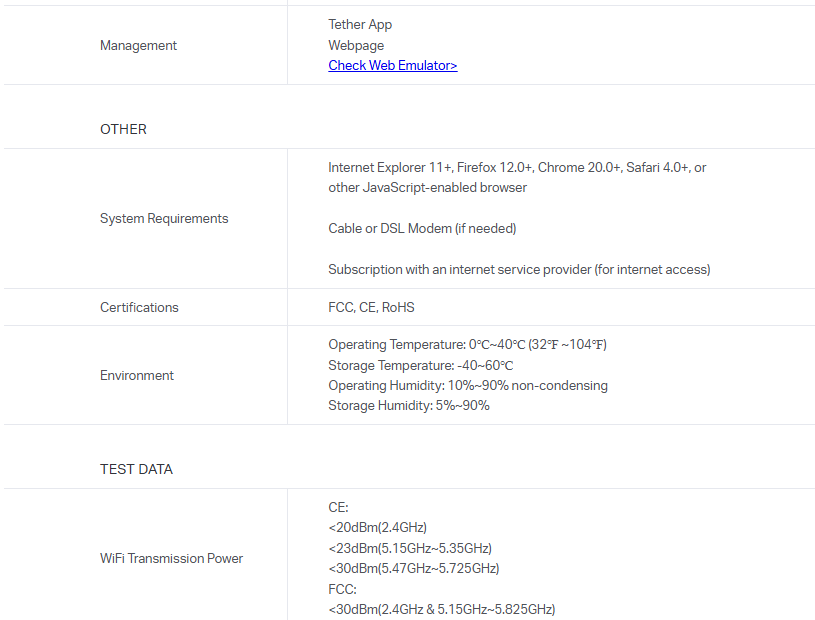Click the Storage Humidity line
Viewport: 815px width, 620px height.
click(408, 405)
